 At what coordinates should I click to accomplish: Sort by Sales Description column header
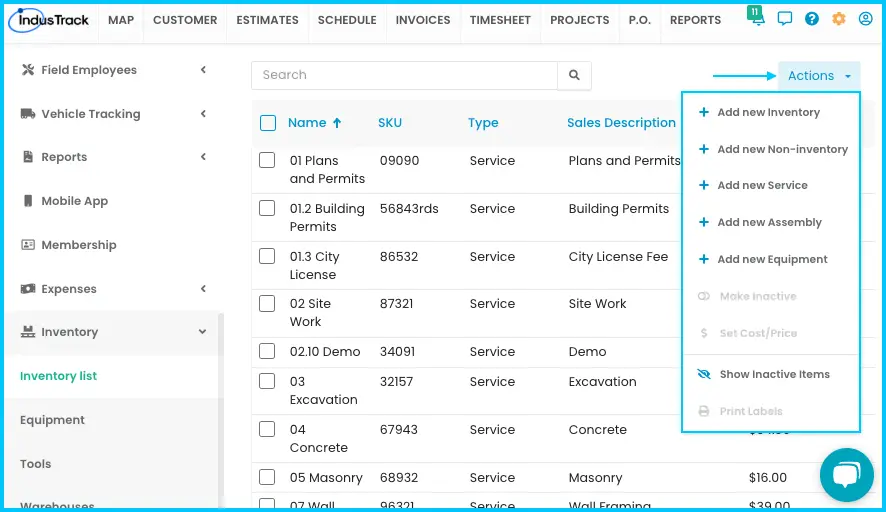621,123
